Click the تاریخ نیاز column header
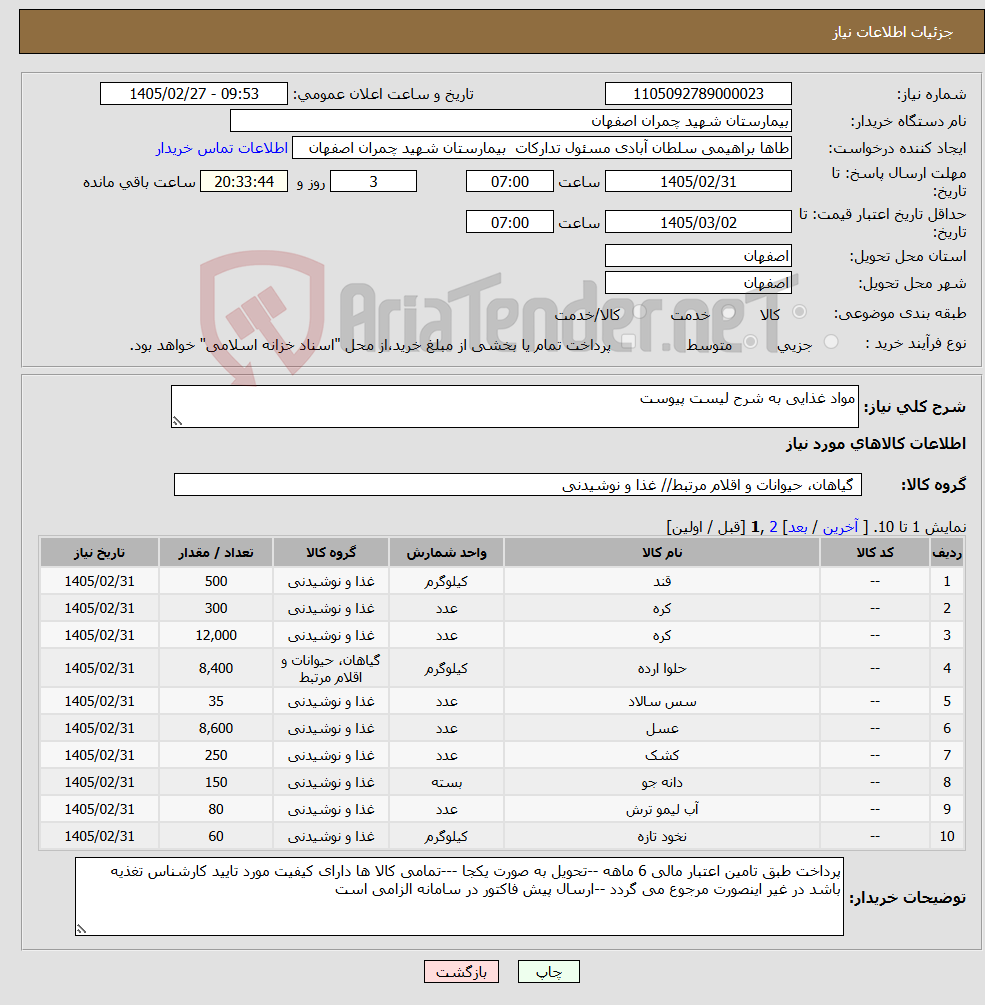 point(99,552)
